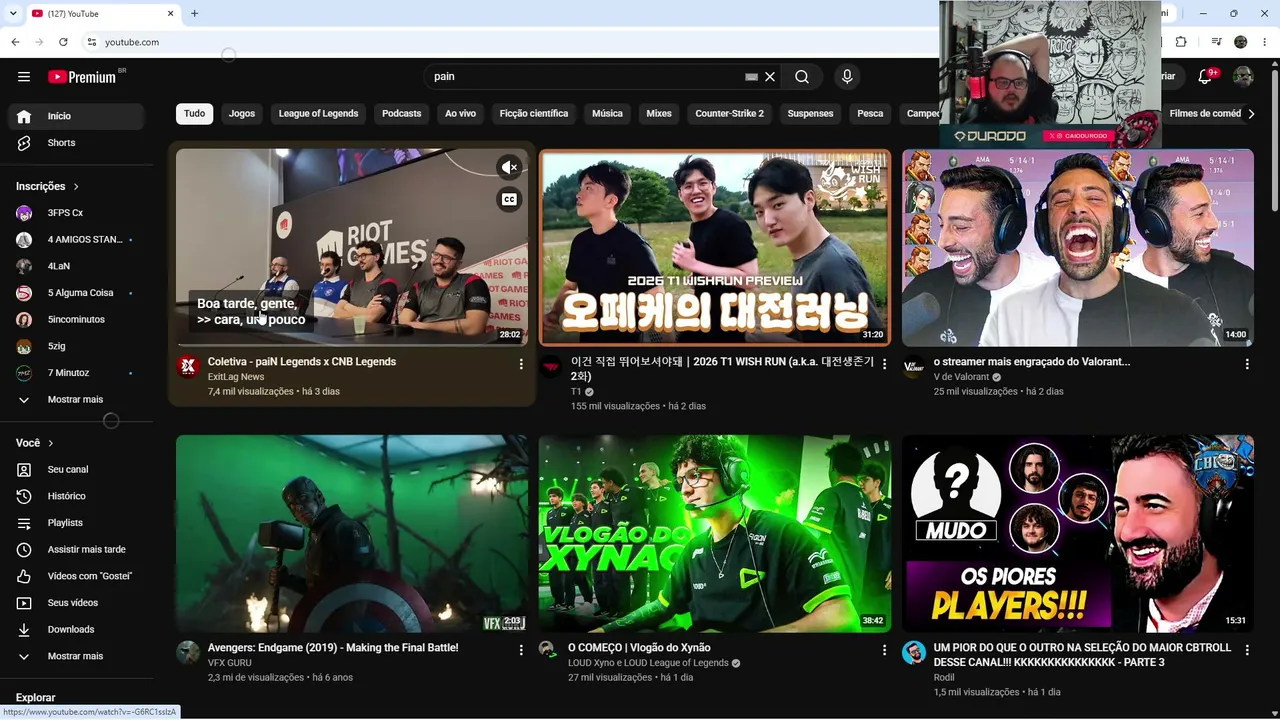Go back in browser history
This screenshot has width=1280, height=720.
tap(15, 42)
